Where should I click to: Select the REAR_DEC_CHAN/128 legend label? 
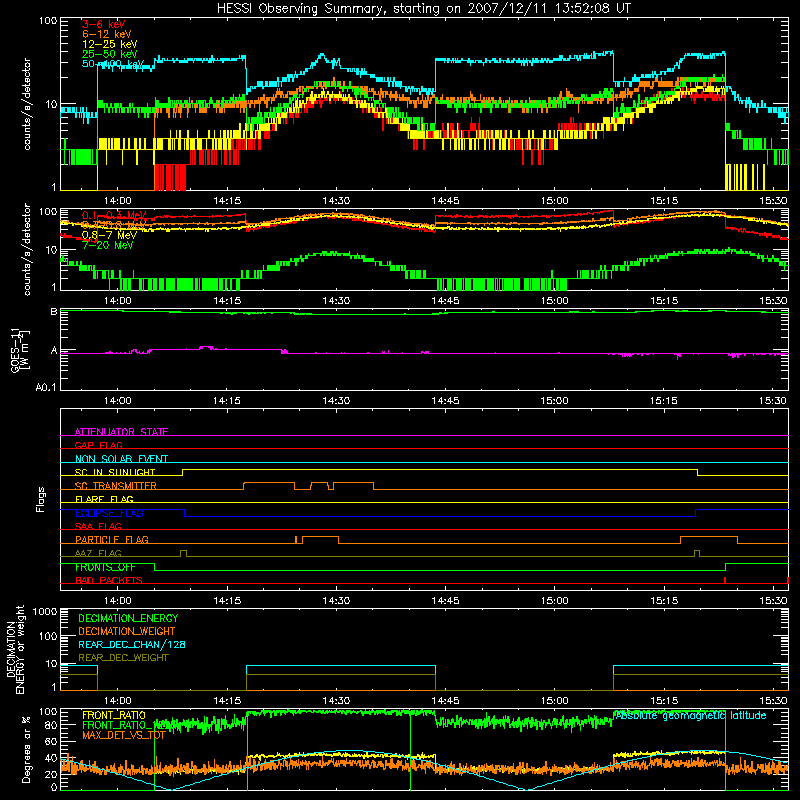pyautogui.click(x=132, y=644)
